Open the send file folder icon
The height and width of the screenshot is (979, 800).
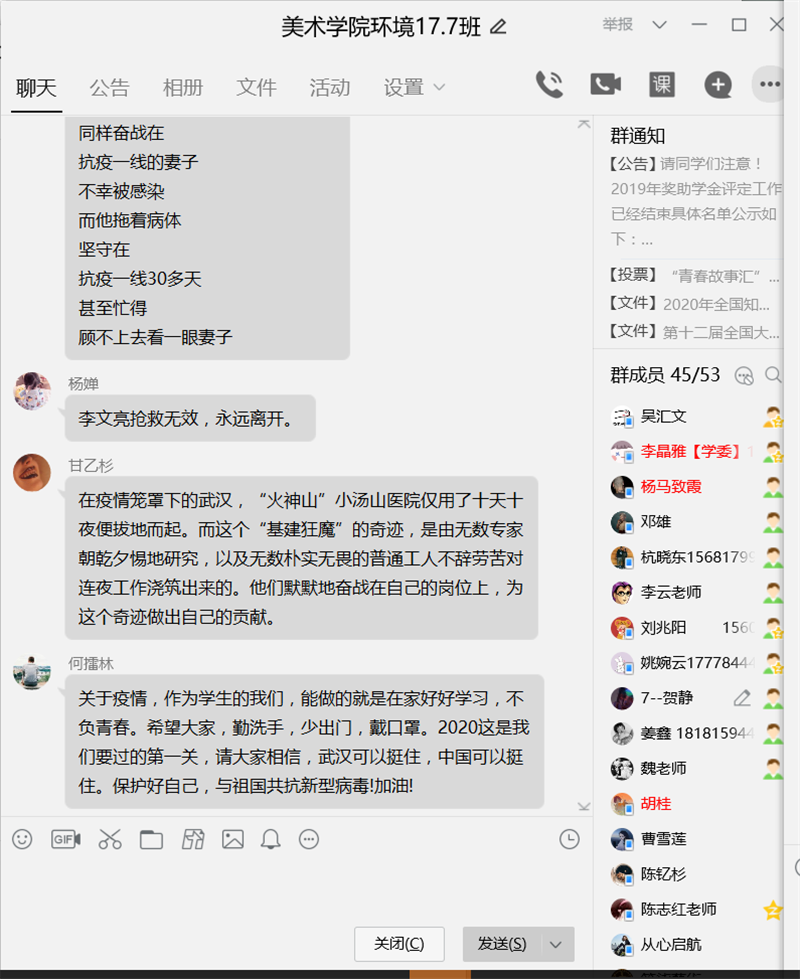point(151,840)
